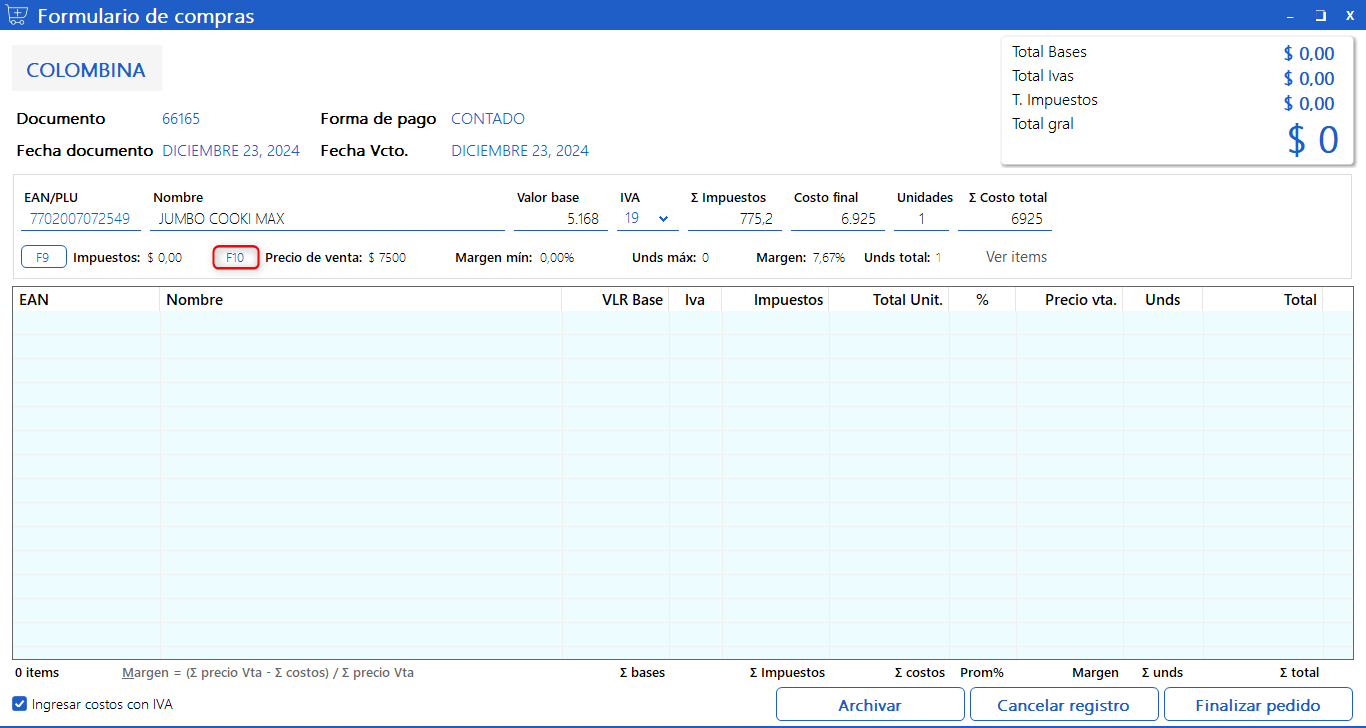This screenshot has height=728, width=1366.
Task: Click the VLR Base column header
Action: (615, 299)
